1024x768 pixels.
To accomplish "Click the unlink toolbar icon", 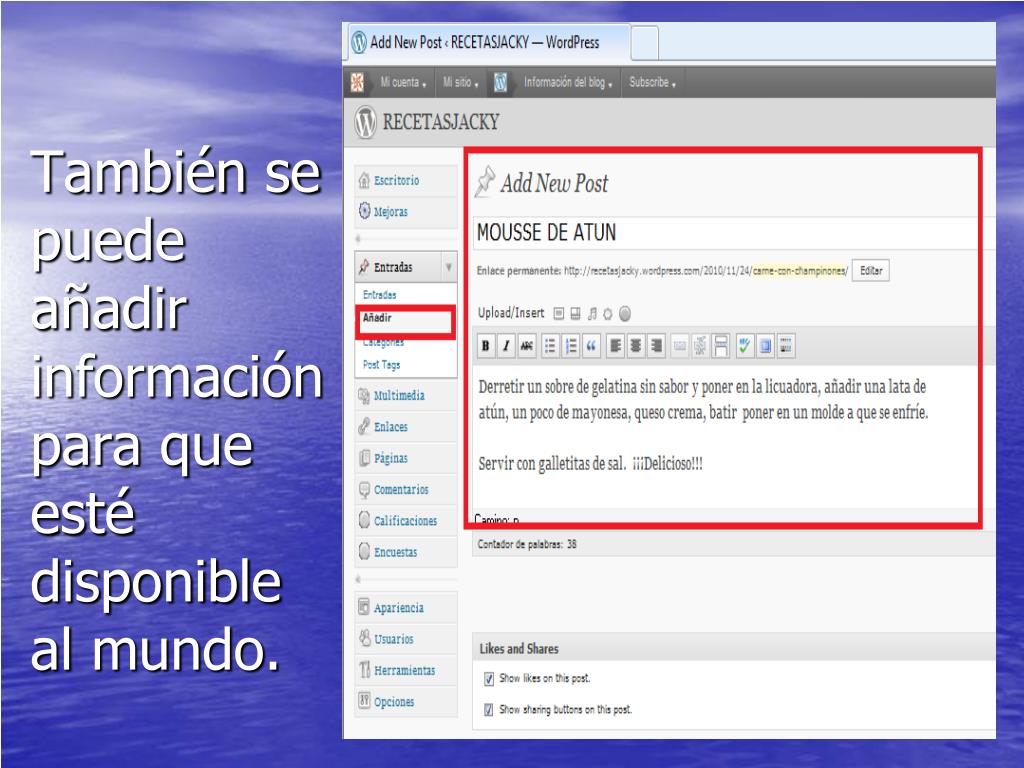I will coord(700,346).
